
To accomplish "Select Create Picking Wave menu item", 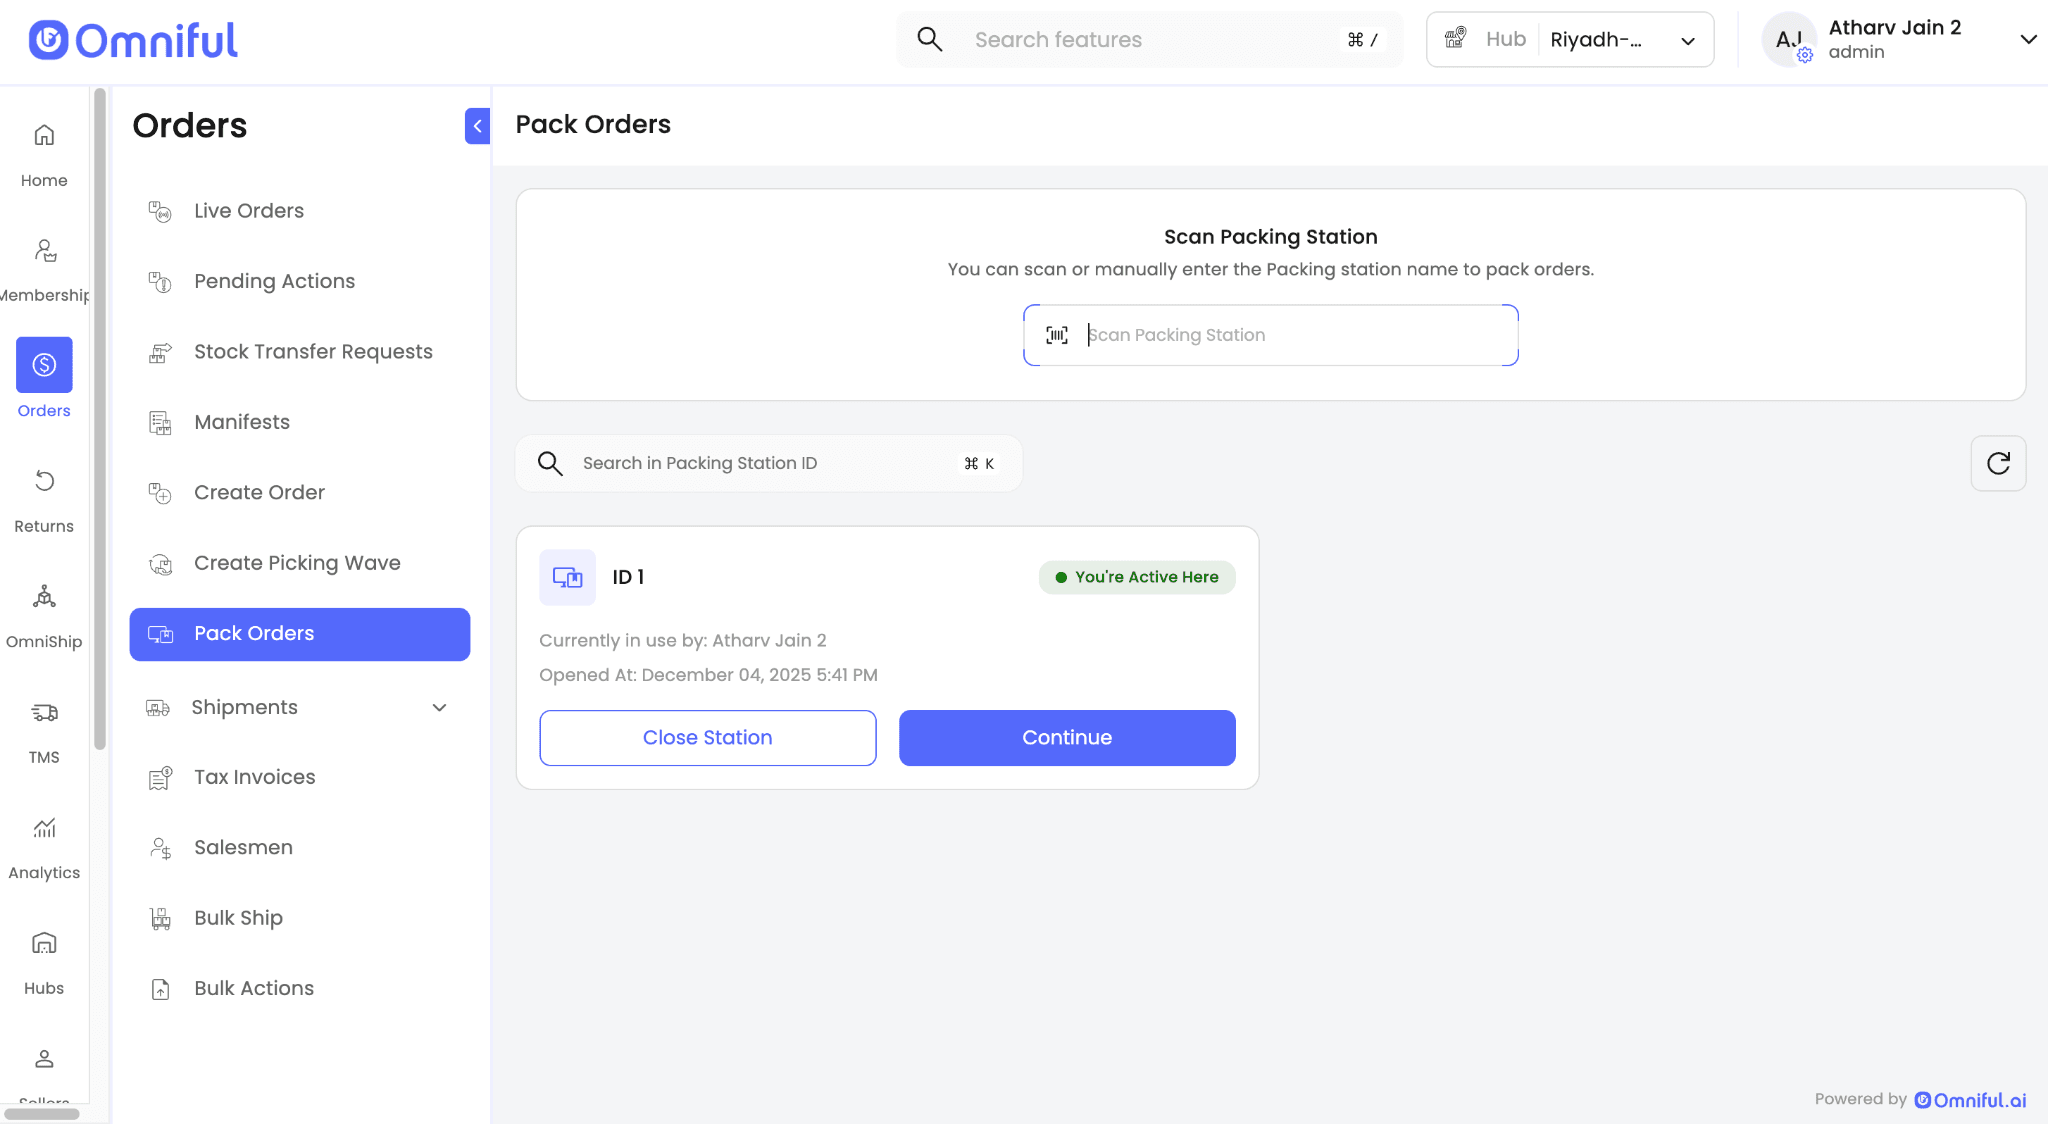I will click(297, 563).
